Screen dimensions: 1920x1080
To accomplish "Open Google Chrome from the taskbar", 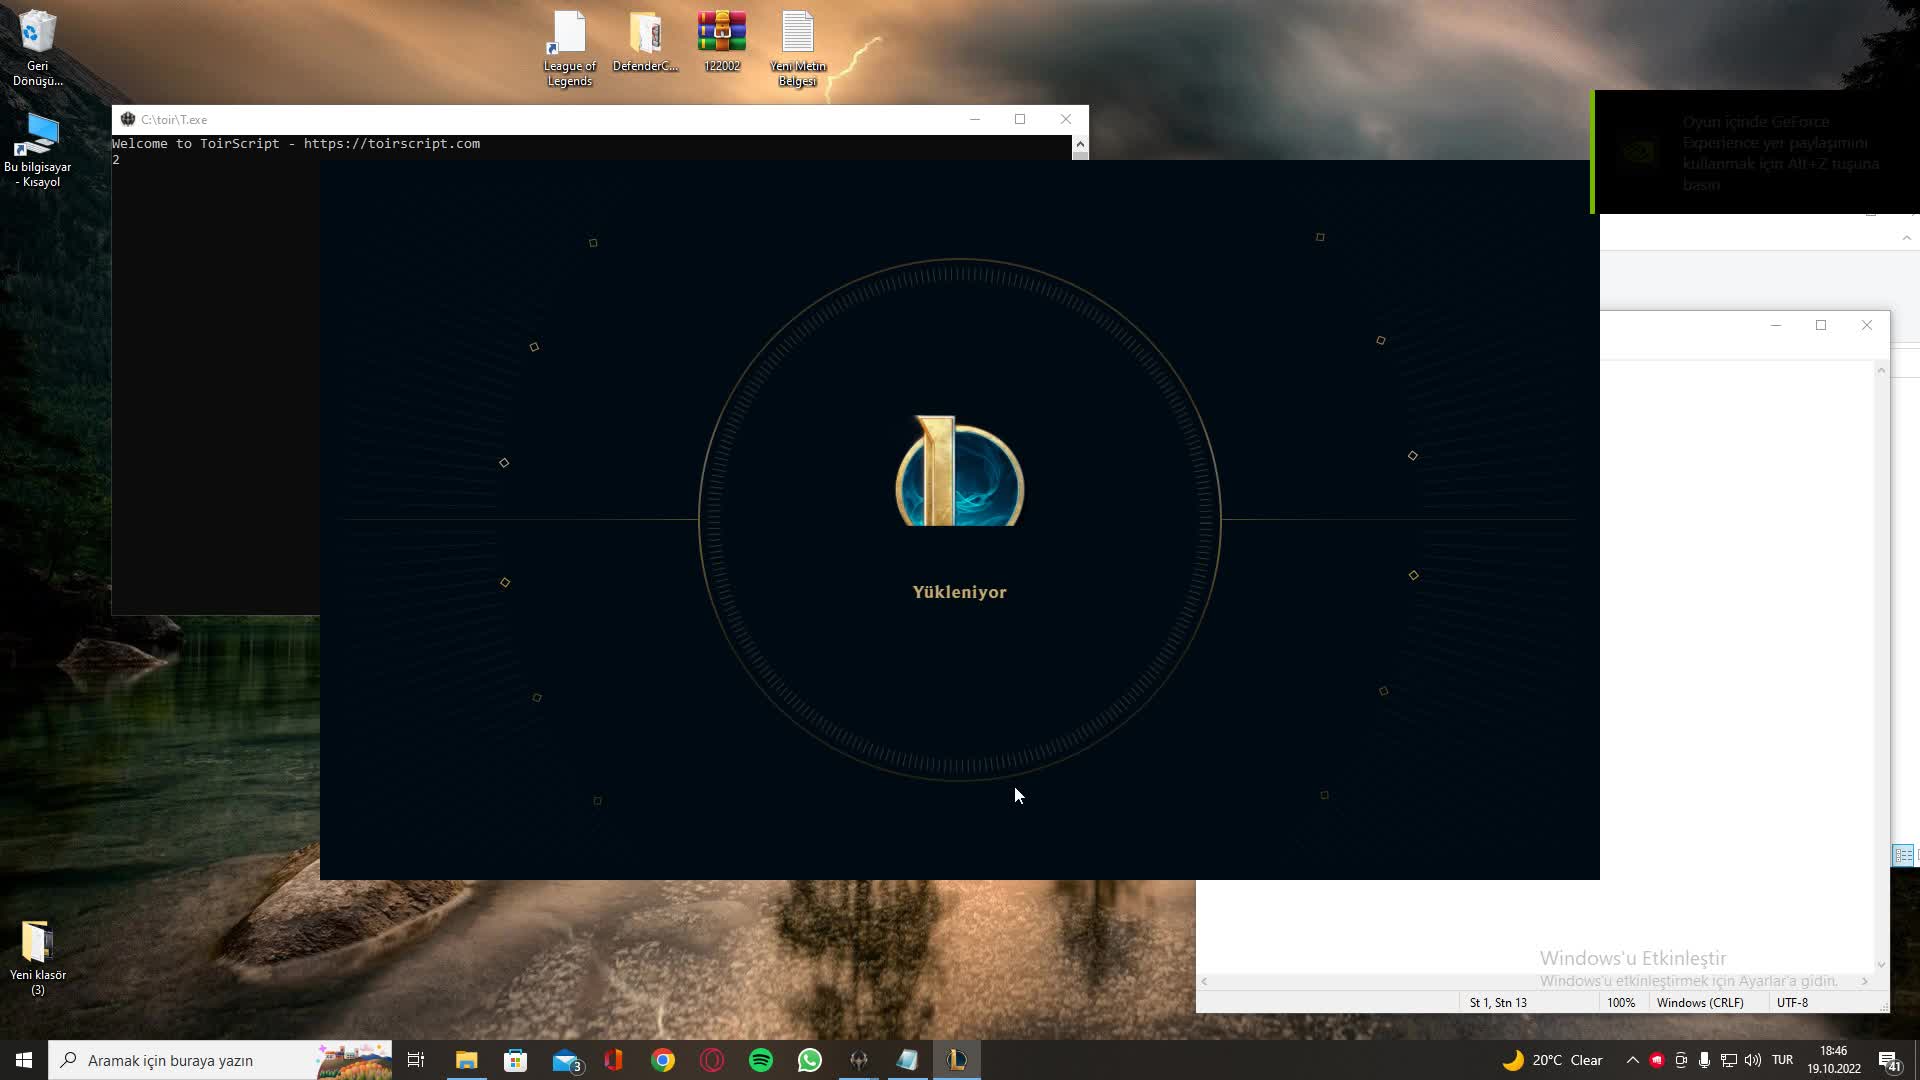I will tap(663, 1060).
